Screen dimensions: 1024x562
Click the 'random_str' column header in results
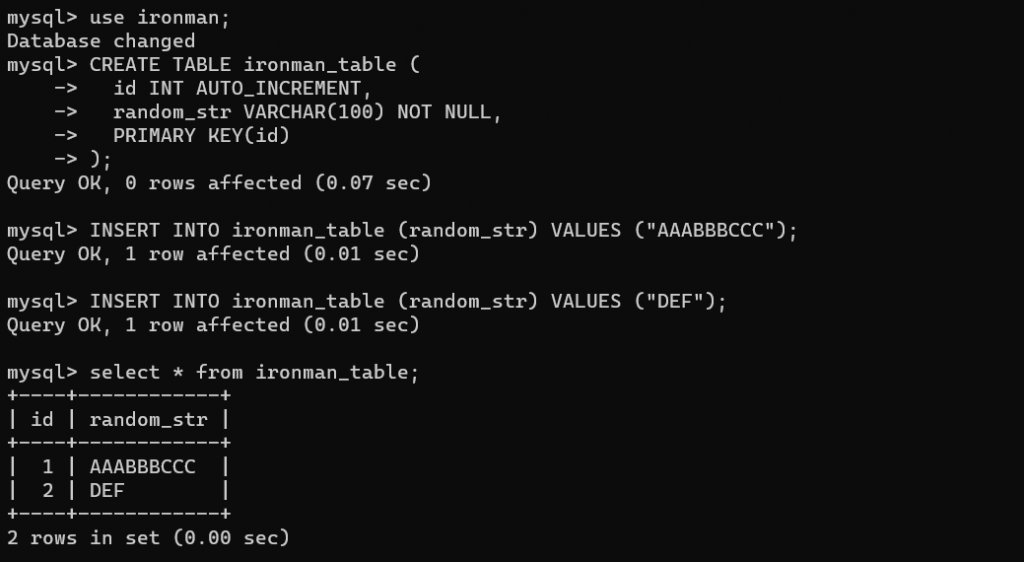pos(148,420)
